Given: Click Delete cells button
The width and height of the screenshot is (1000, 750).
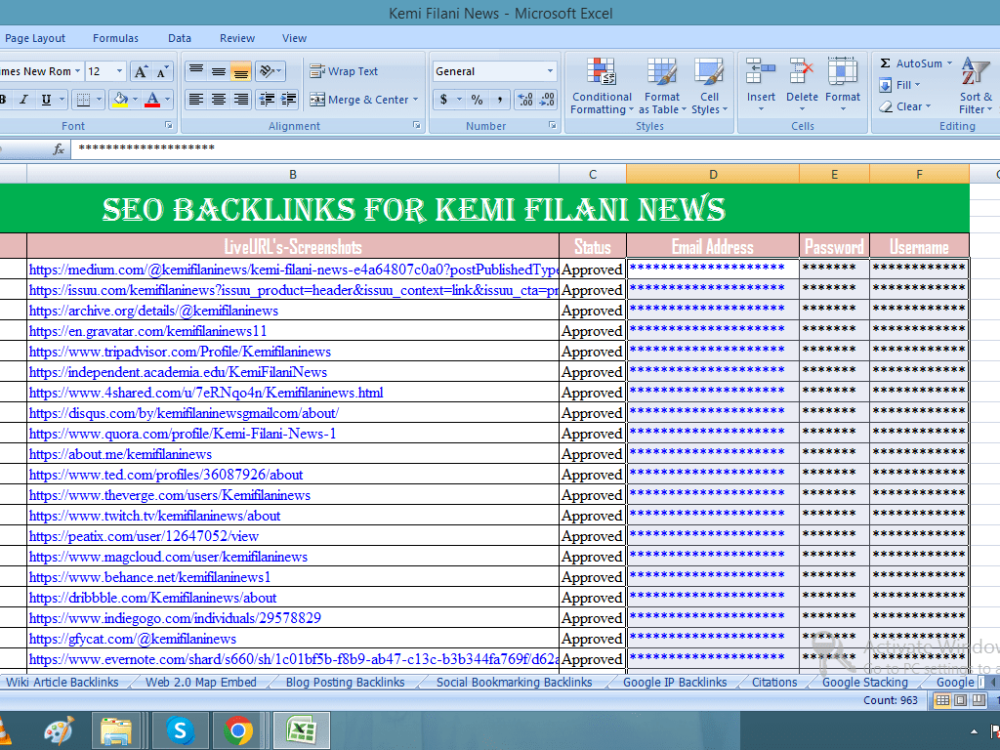Looking at the screenshot, I should pyautogui.click(x=802, y=85).
